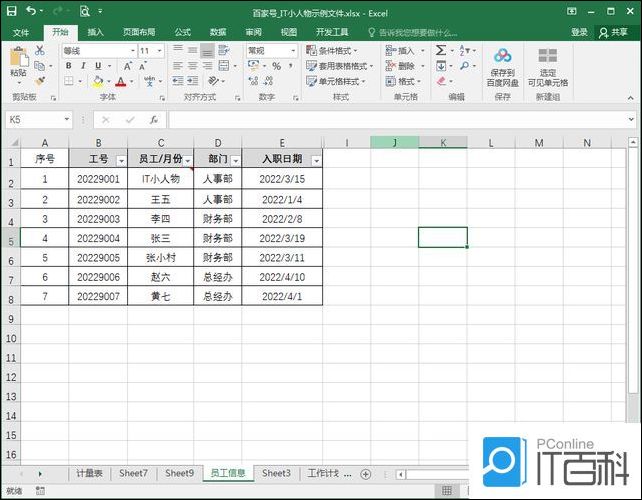Apply the red font color
The width and height of the screenshot is (642, 500).
pos(120,81)
